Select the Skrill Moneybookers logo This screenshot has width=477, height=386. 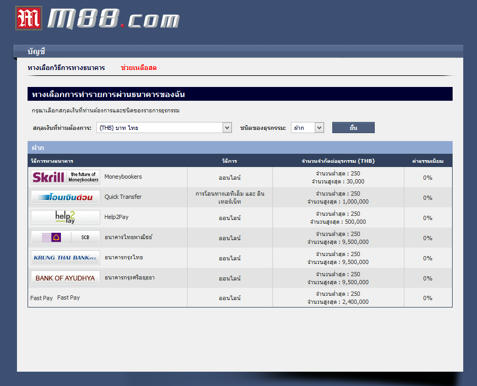pyautogui.click(x=66, y=177)
